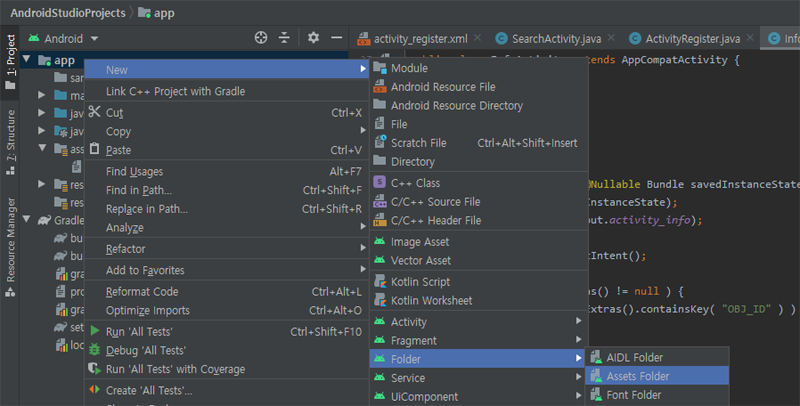Image resolution: width=800 pixels, height=406 pixels.
Task: Click the Collapse All icon in project panel
Action: 284,38
